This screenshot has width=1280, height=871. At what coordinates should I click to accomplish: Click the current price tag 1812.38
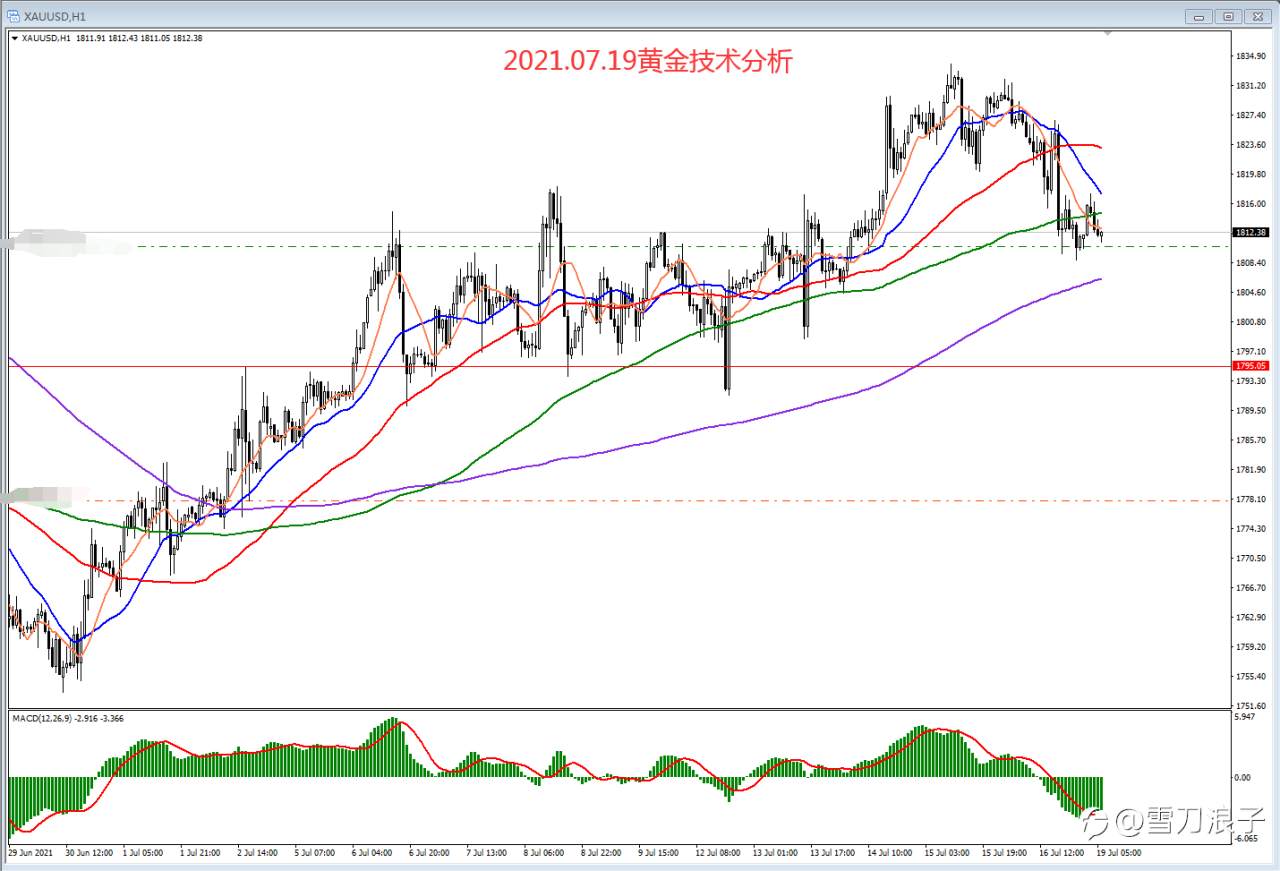tap(1251, 232)
